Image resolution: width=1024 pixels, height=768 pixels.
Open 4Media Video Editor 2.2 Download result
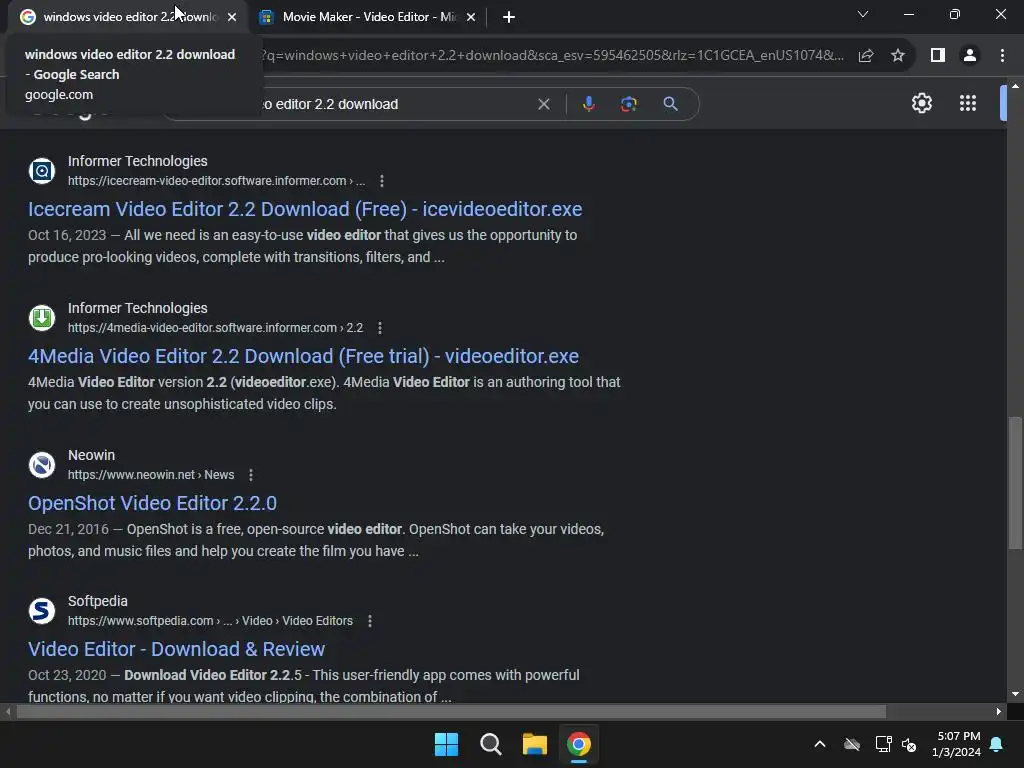pyautogui.click(x=303, y=356)
